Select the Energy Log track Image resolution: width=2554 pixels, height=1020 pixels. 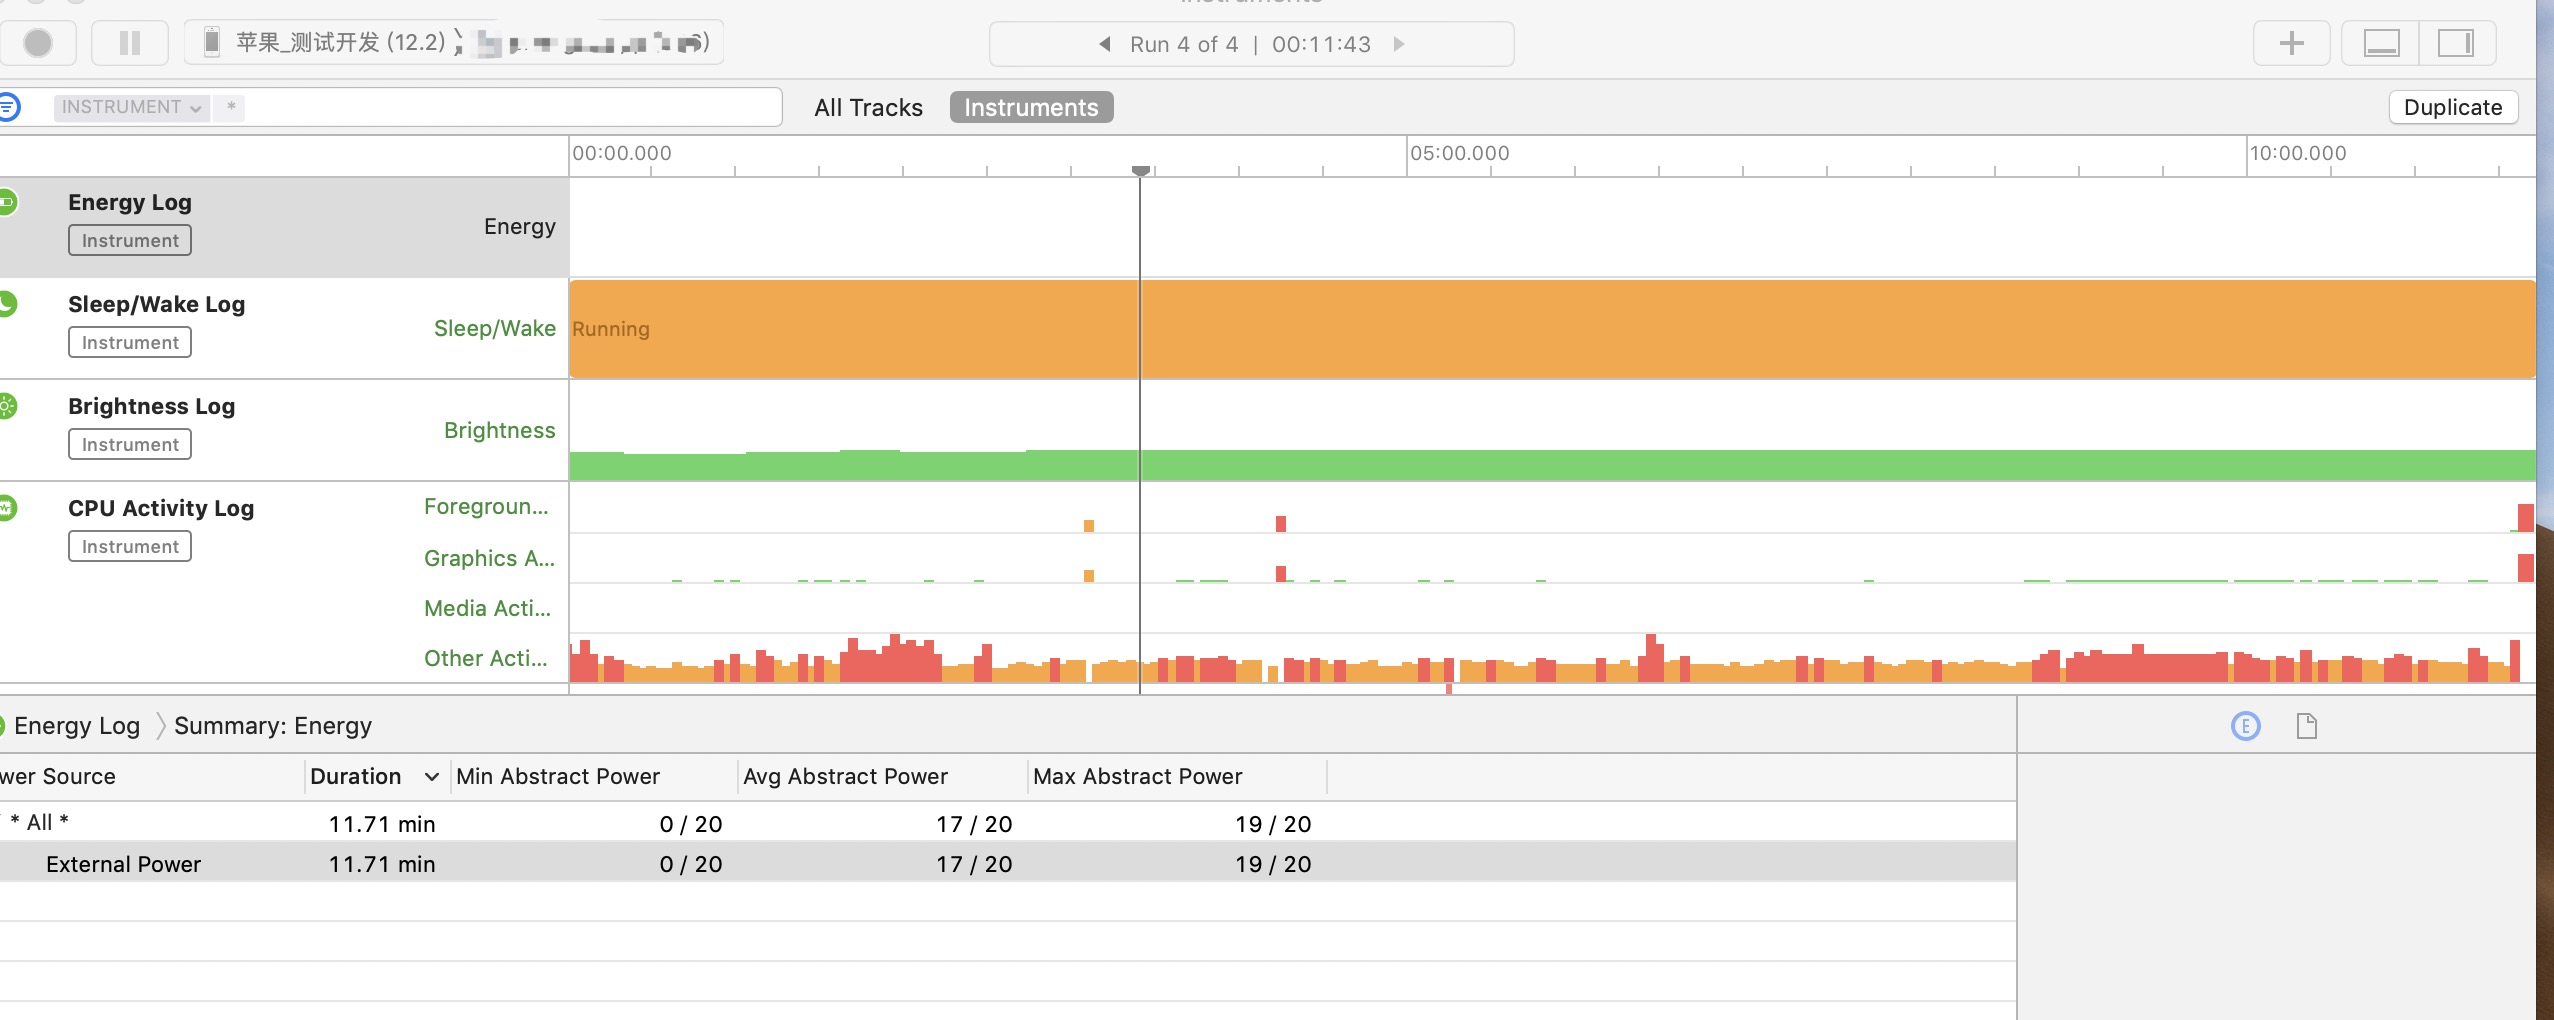284,228
